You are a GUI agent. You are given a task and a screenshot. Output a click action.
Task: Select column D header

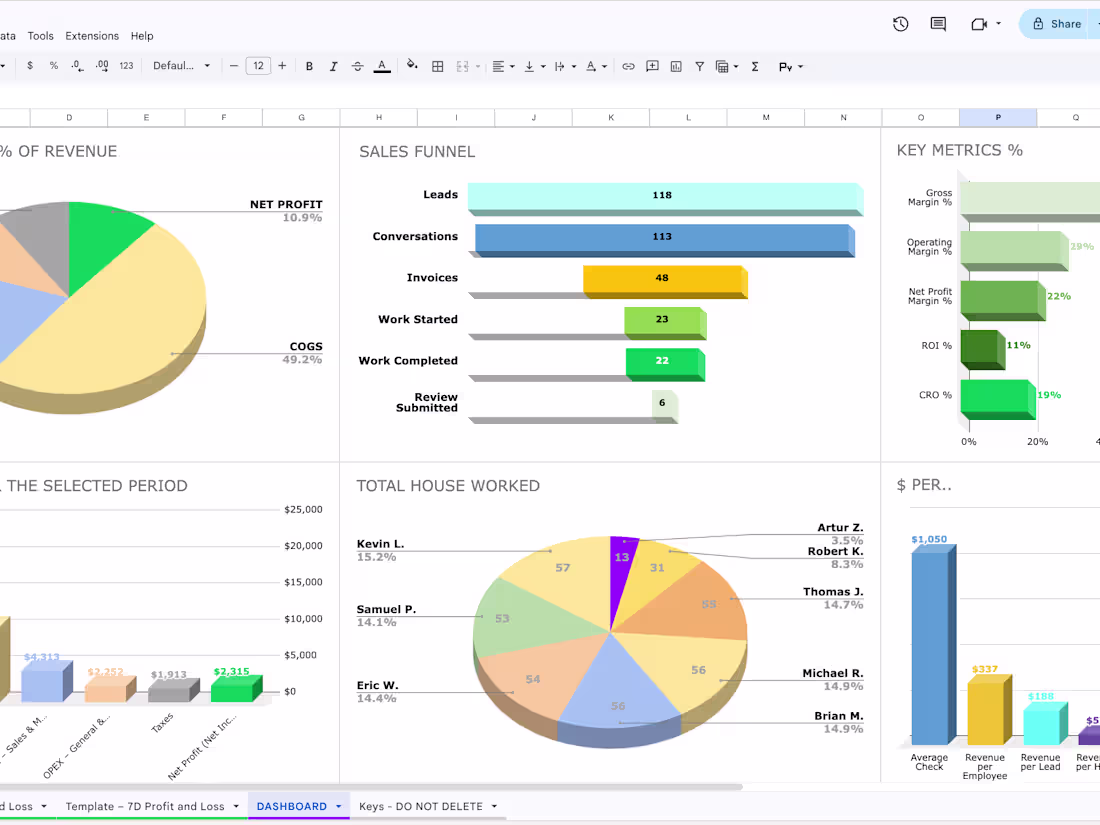[x=69, y=117]
